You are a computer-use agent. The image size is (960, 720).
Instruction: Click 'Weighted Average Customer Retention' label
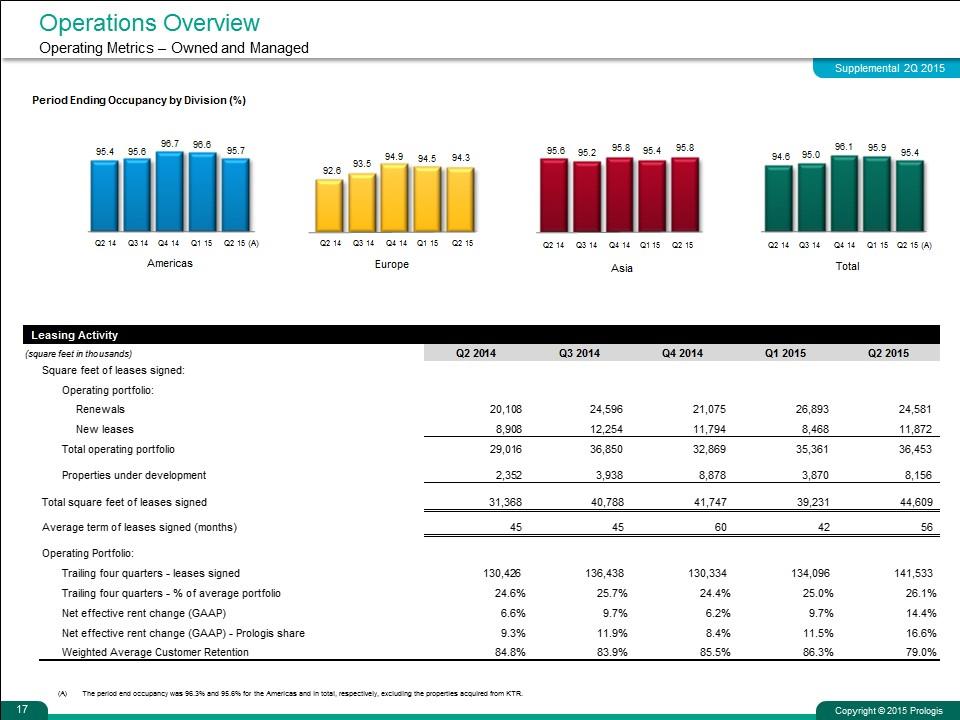(156, 652)
